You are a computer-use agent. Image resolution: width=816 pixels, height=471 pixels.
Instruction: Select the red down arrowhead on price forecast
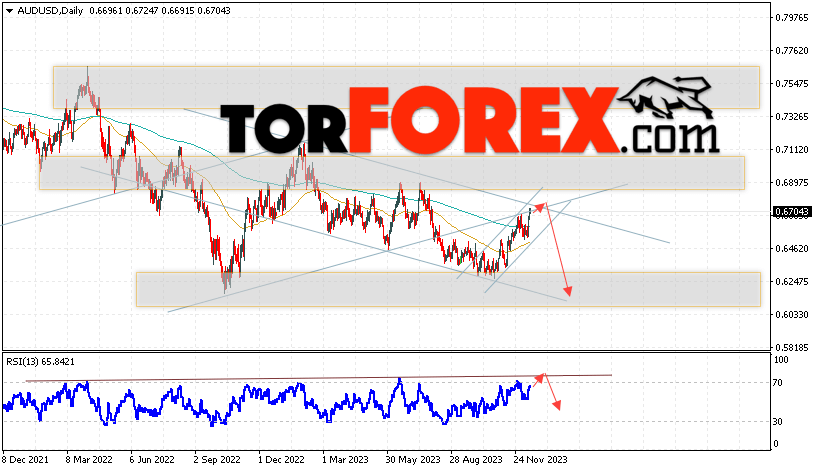568,290
